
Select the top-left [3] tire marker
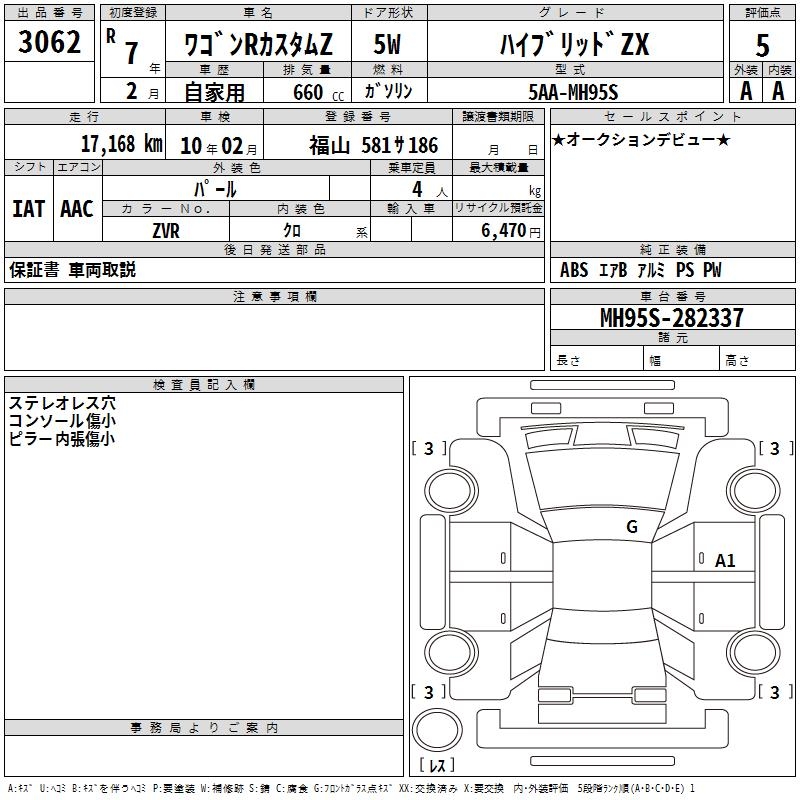(x=429, y=449)
